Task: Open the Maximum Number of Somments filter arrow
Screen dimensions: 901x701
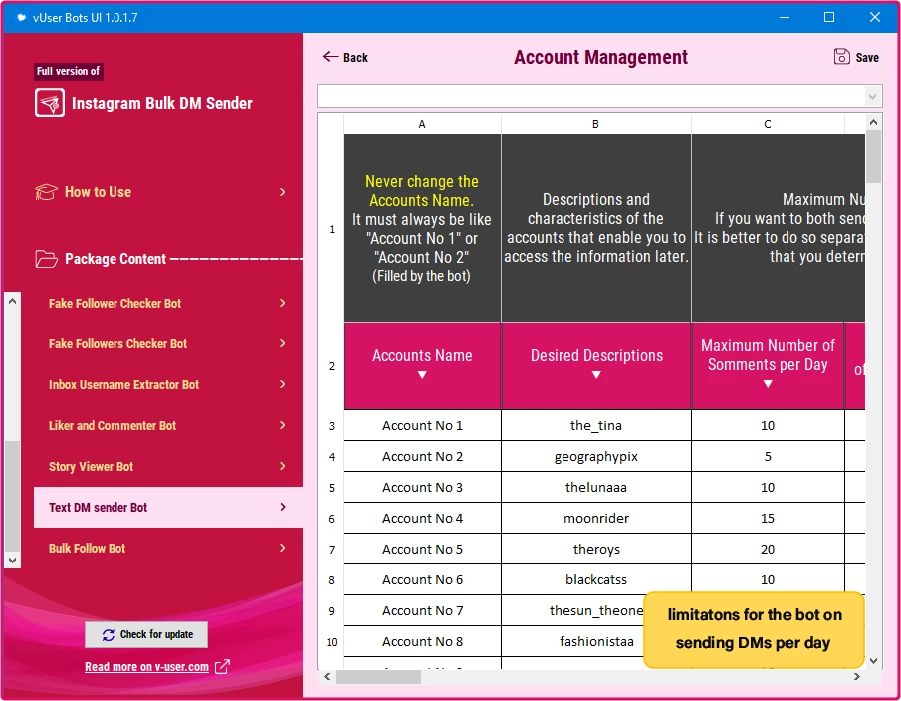Action: point(768,384)
